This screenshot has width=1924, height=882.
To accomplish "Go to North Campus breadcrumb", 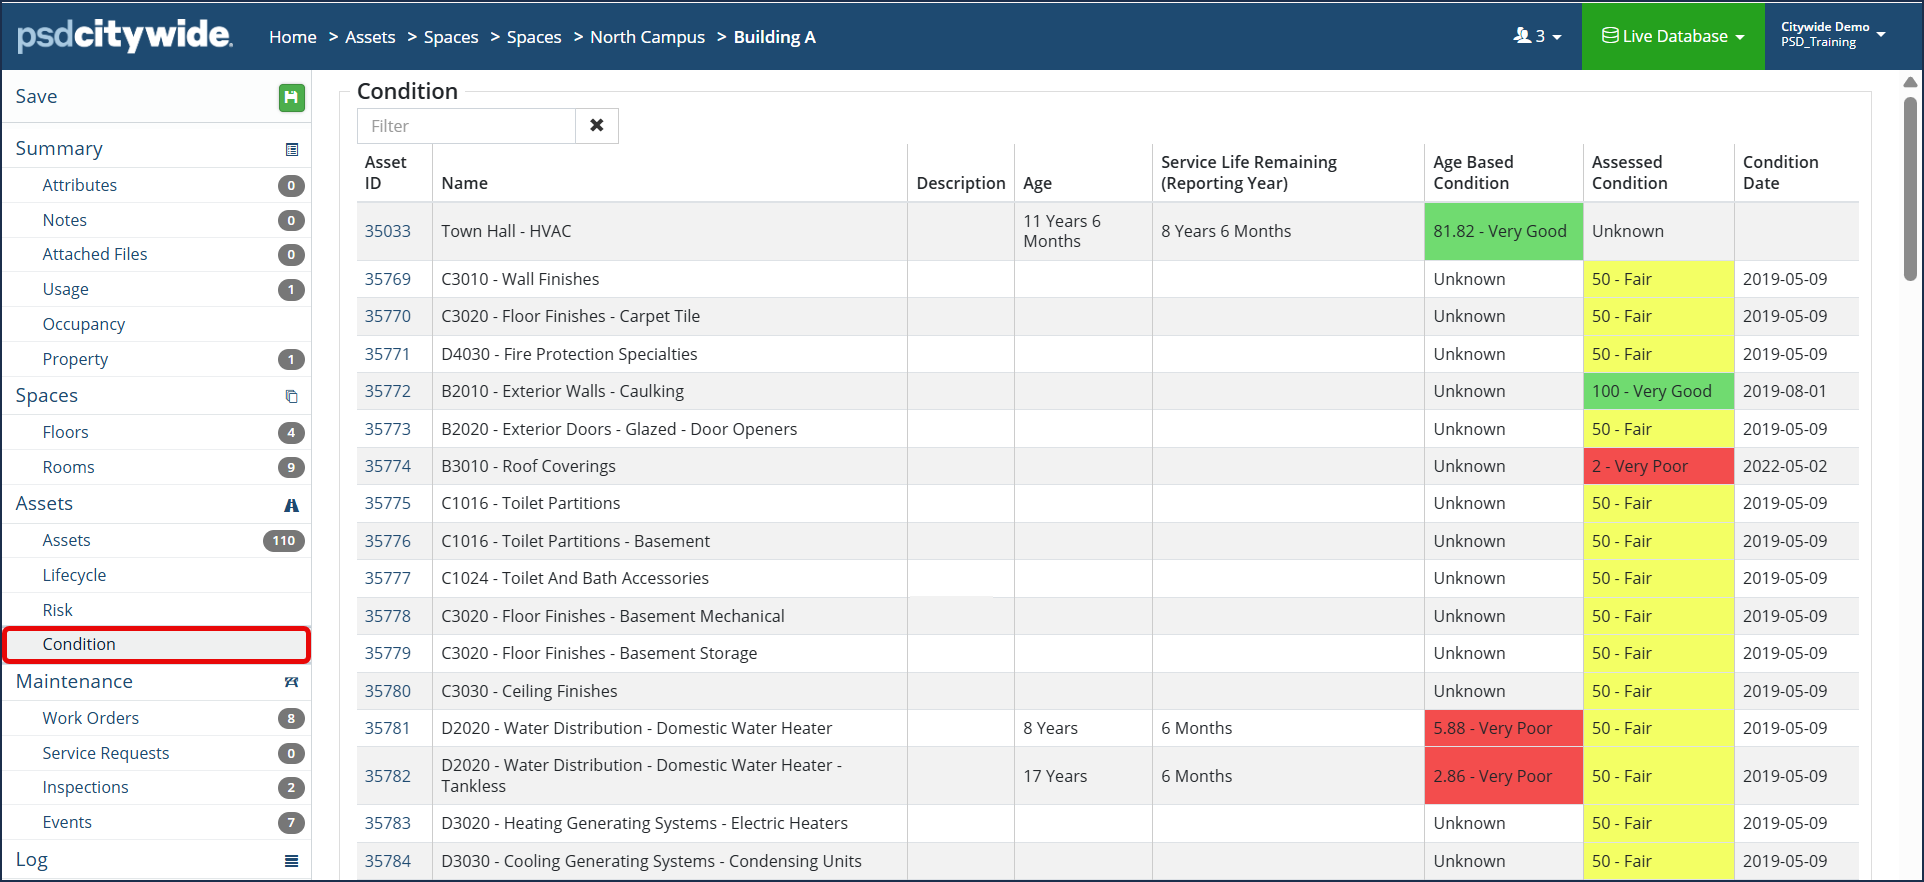I will point(647,37).
